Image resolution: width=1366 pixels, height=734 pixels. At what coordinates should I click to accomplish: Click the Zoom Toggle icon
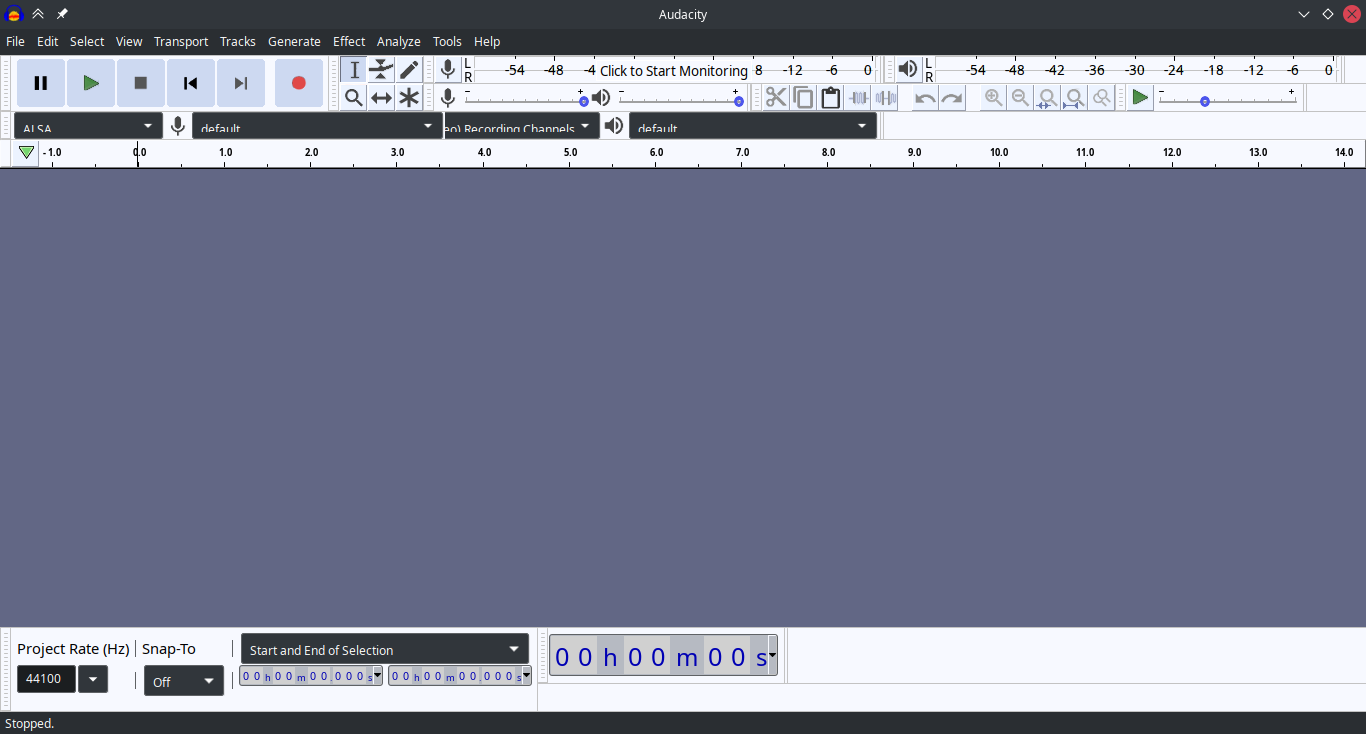tap(1101, 97)
